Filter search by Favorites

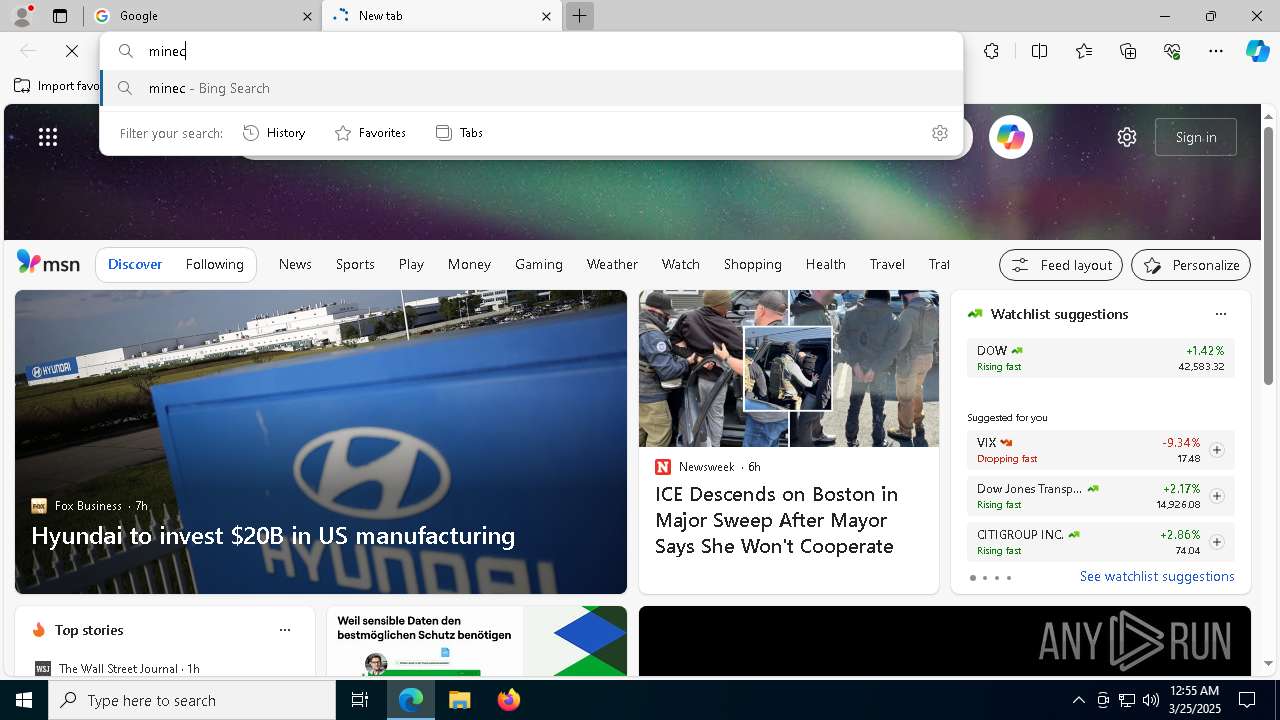371,133
